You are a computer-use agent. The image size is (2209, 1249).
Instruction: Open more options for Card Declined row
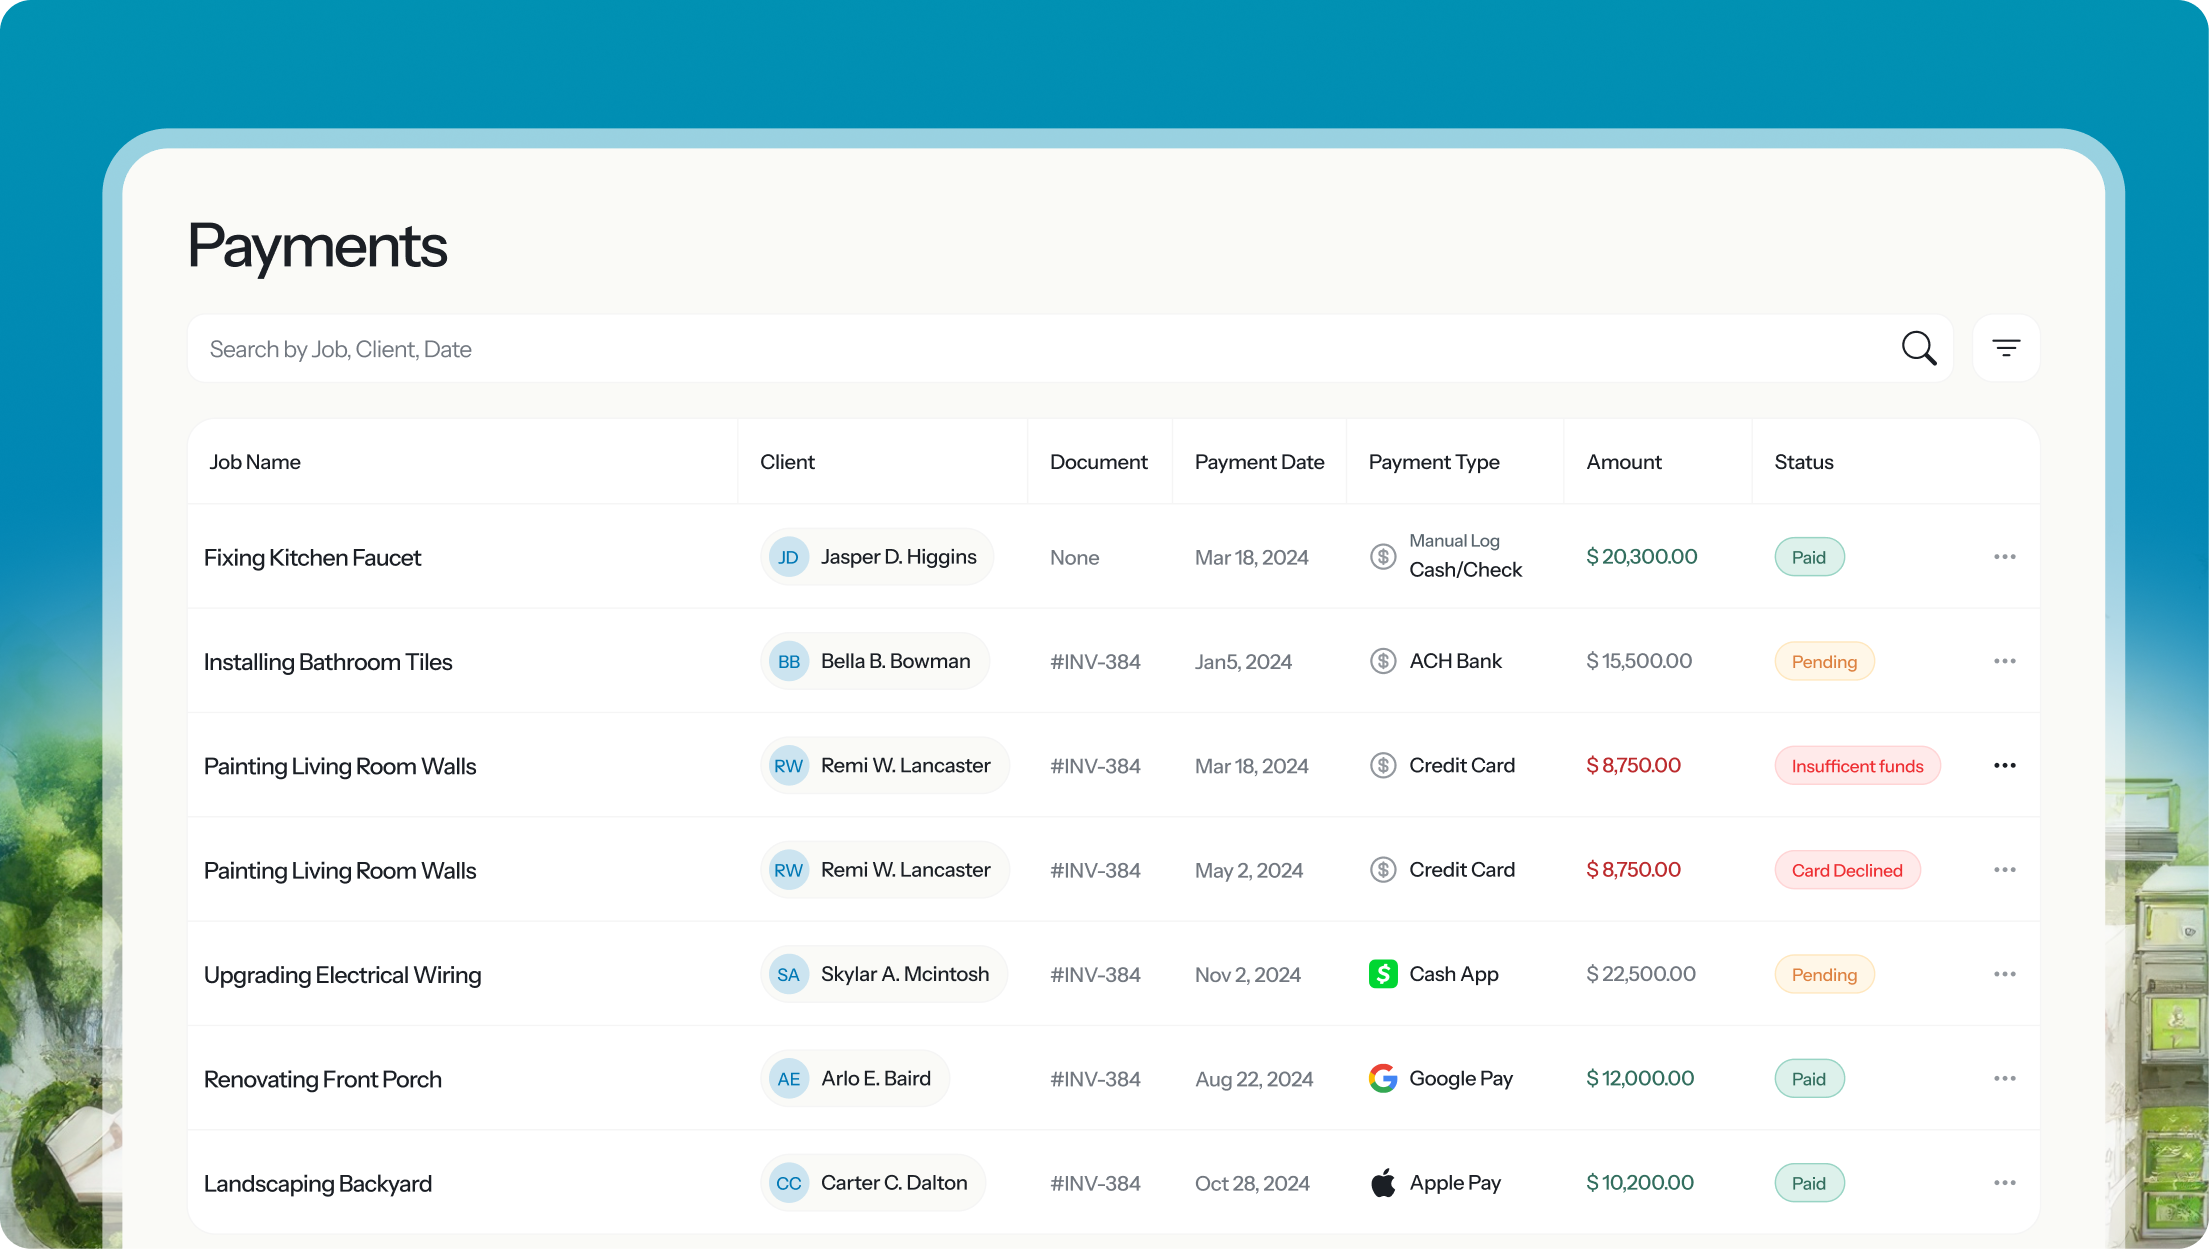click(2004, 870)
